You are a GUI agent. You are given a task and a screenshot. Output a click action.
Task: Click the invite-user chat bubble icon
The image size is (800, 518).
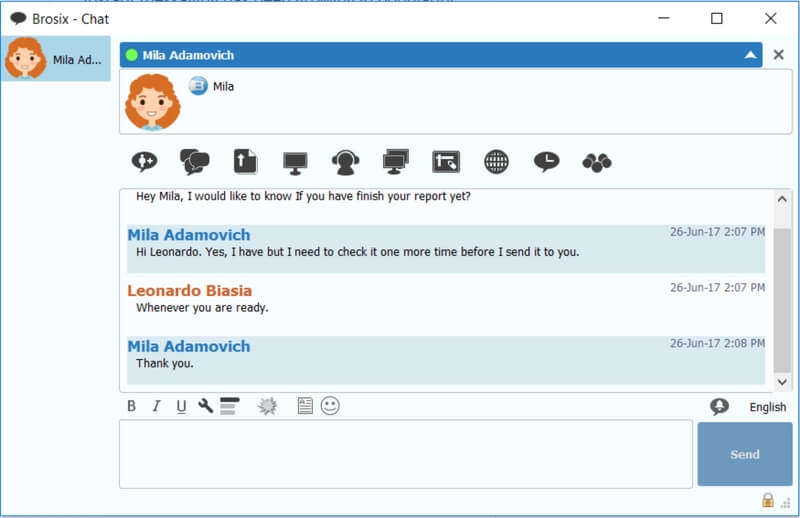point(144,162)
